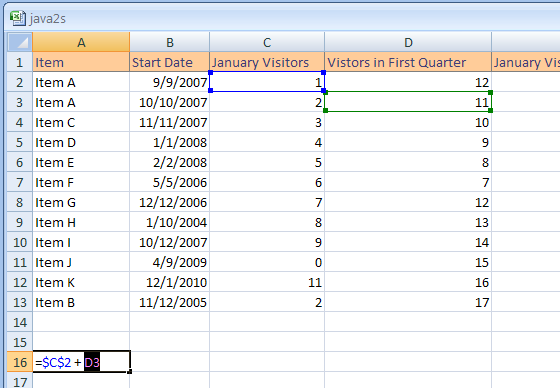Click the date cell '11/12/2005'

[170, 303]
